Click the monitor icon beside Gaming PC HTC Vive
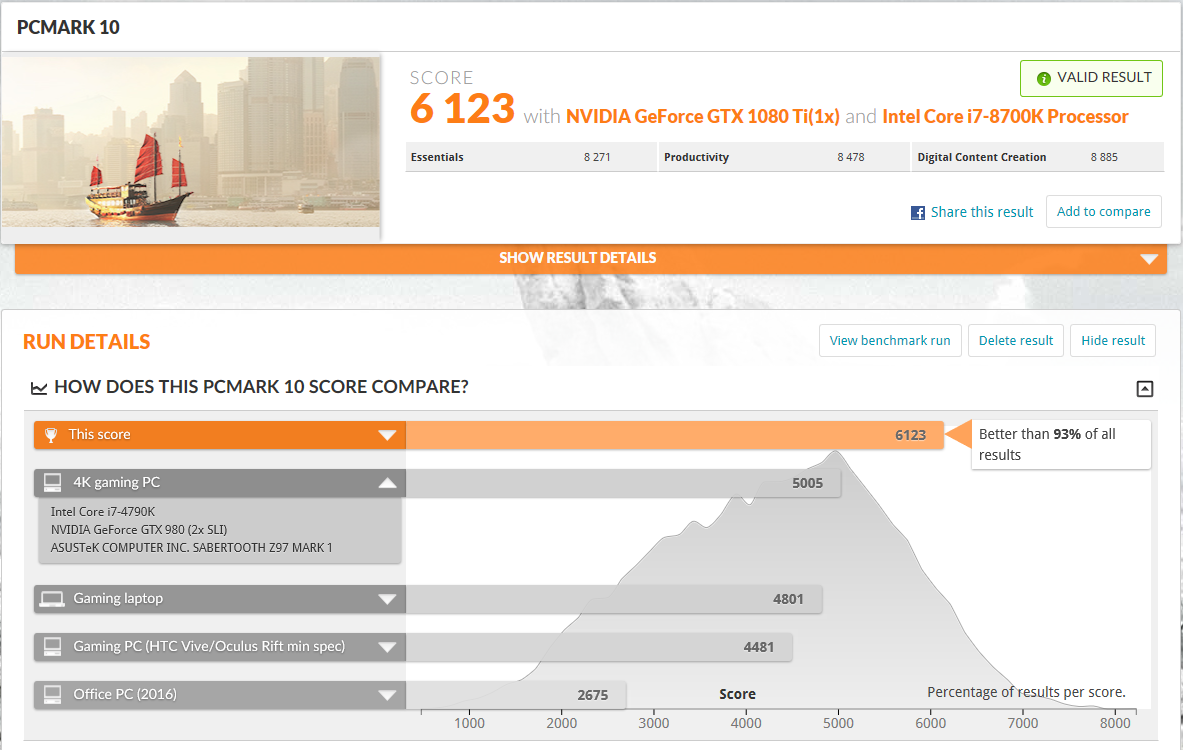 tap(52, 646)
